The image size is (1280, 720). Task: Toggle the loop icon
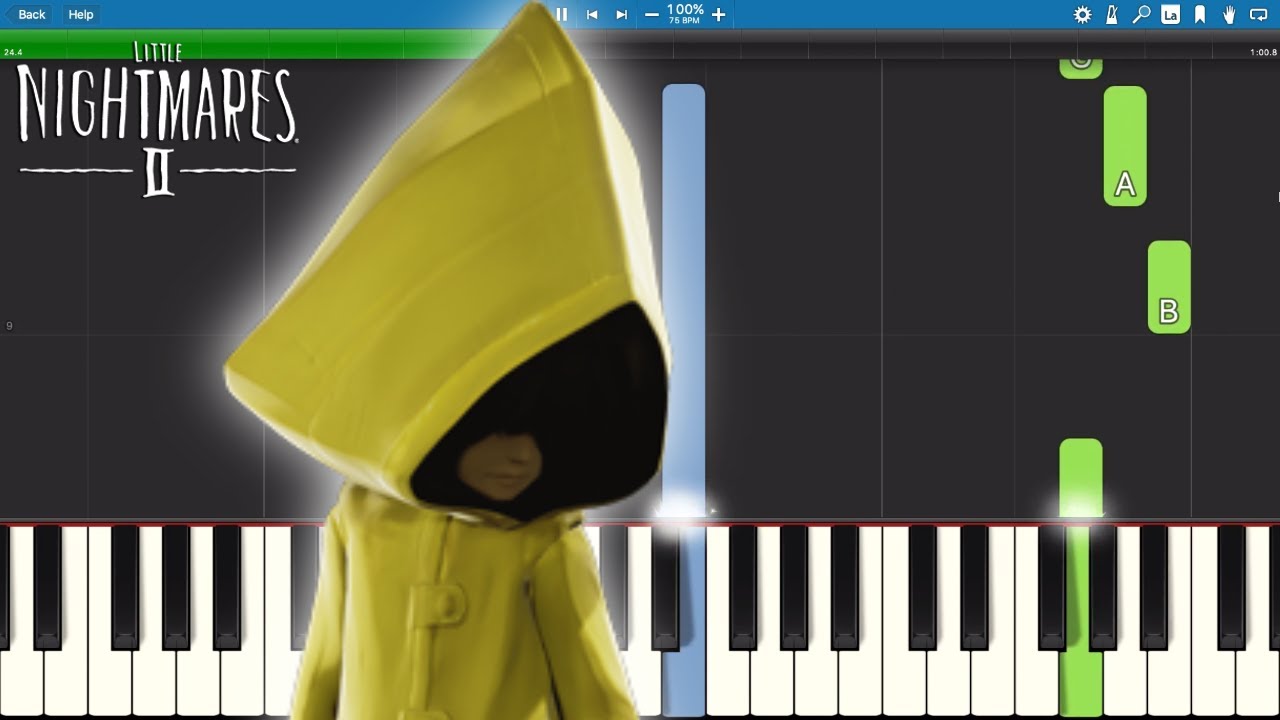click(x=1259, y=14)
